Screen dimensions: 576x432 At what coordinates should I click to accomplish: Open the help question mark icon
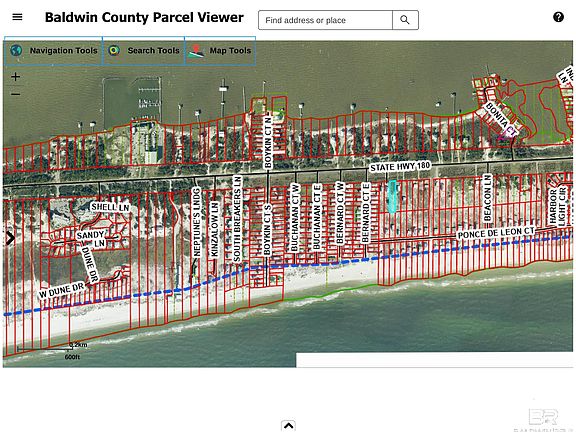(x=558, y=17)
